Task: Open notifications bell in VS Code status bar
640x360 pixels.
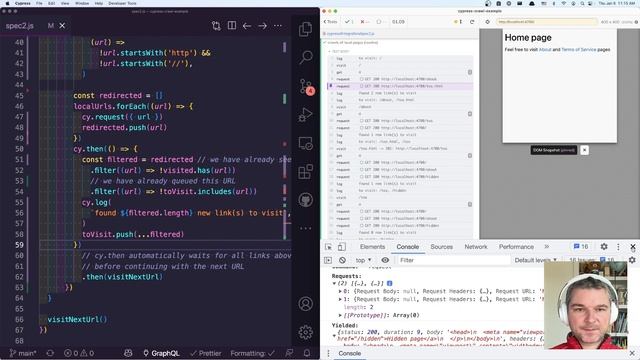Action: [x=307, y=353]
